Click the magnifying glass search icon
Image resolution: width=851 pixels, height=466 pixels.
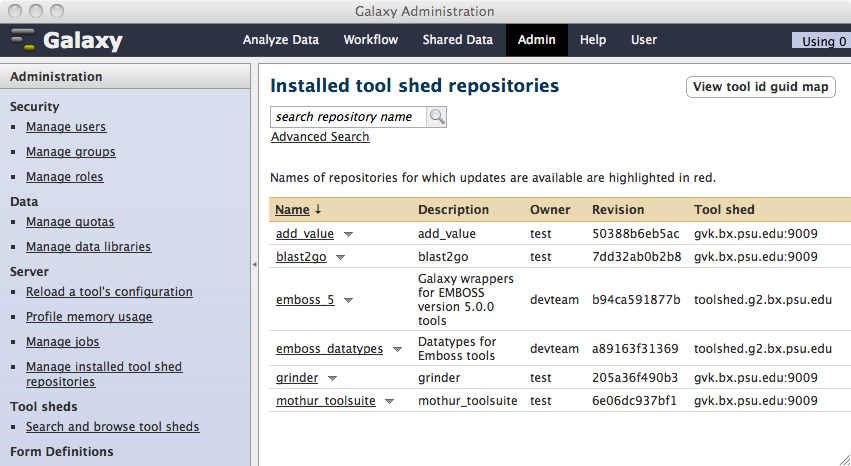[436, 117]
